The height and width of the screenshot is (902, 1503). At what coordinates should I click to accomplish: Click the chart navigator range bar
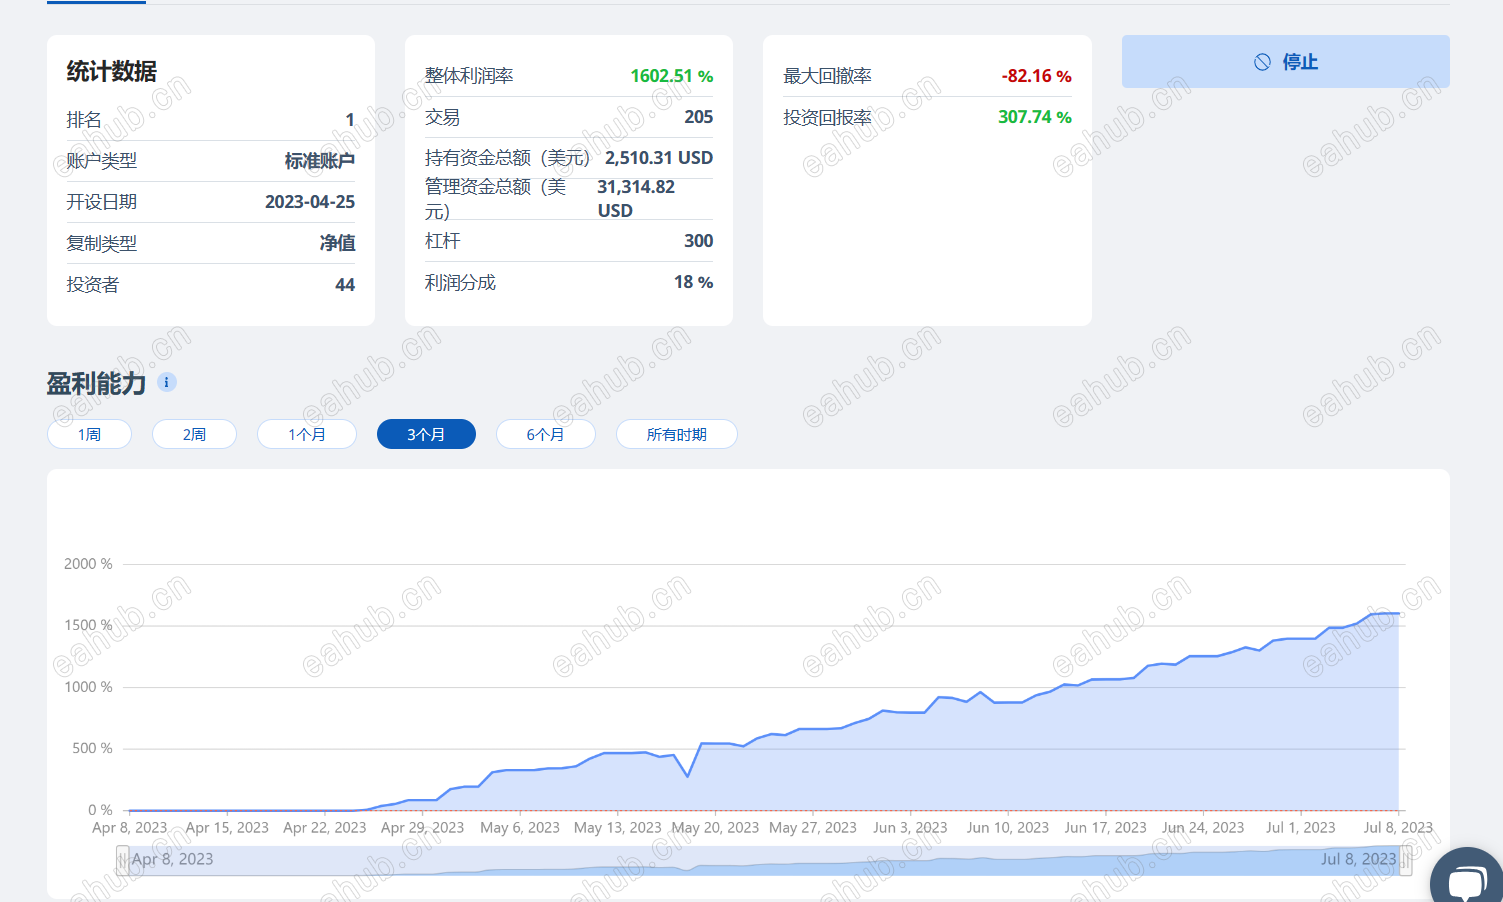[x=764, y=860]
